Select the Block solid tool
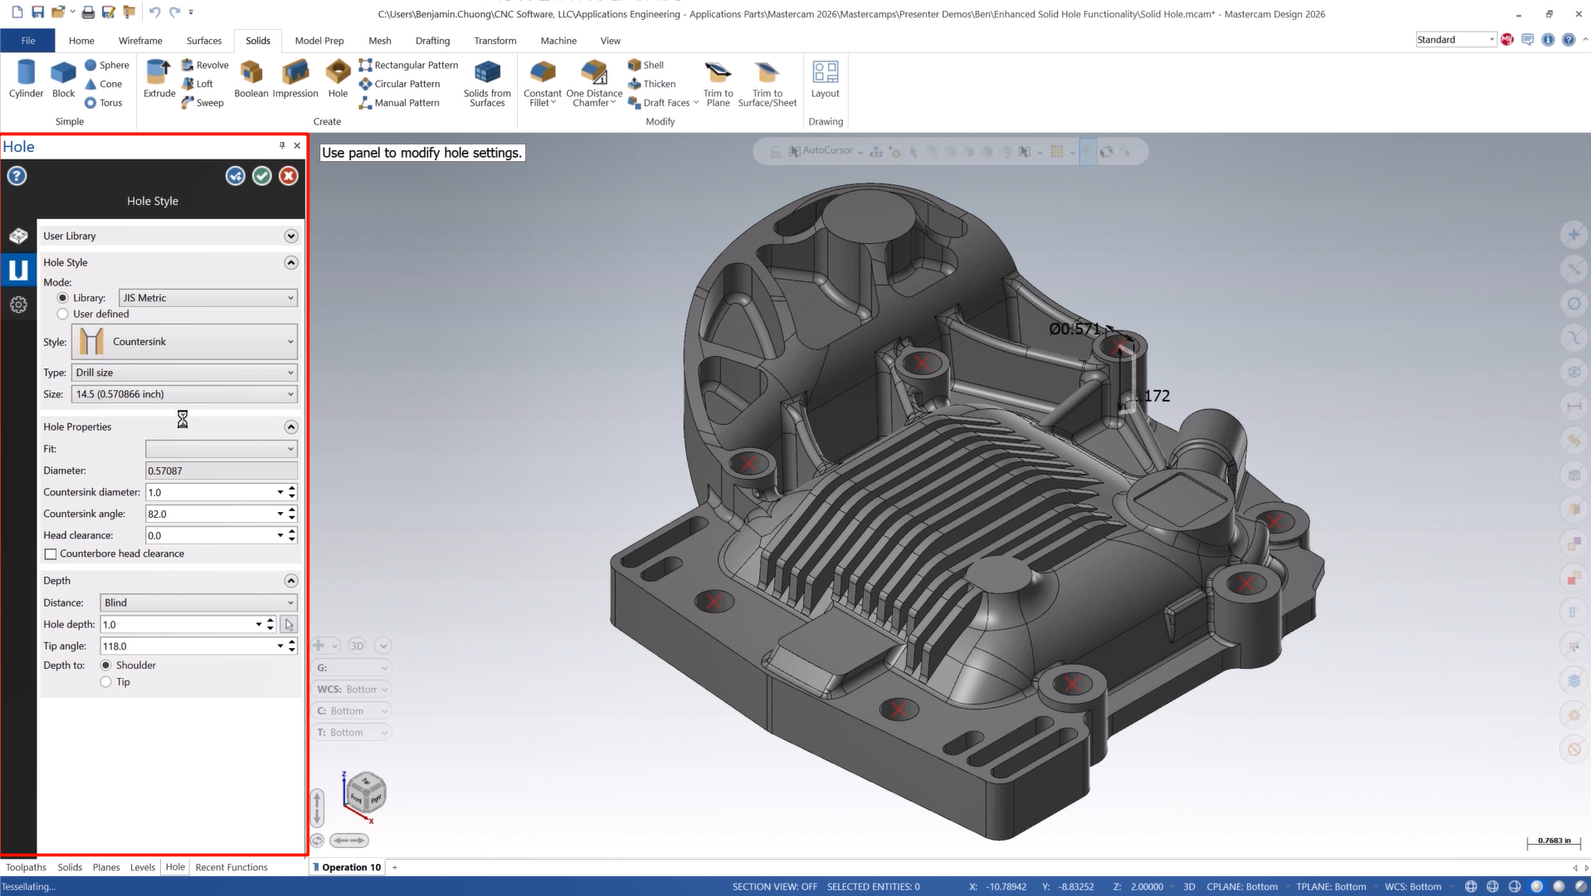This screenshot has height=896, width=1591. tap(63, 79)
